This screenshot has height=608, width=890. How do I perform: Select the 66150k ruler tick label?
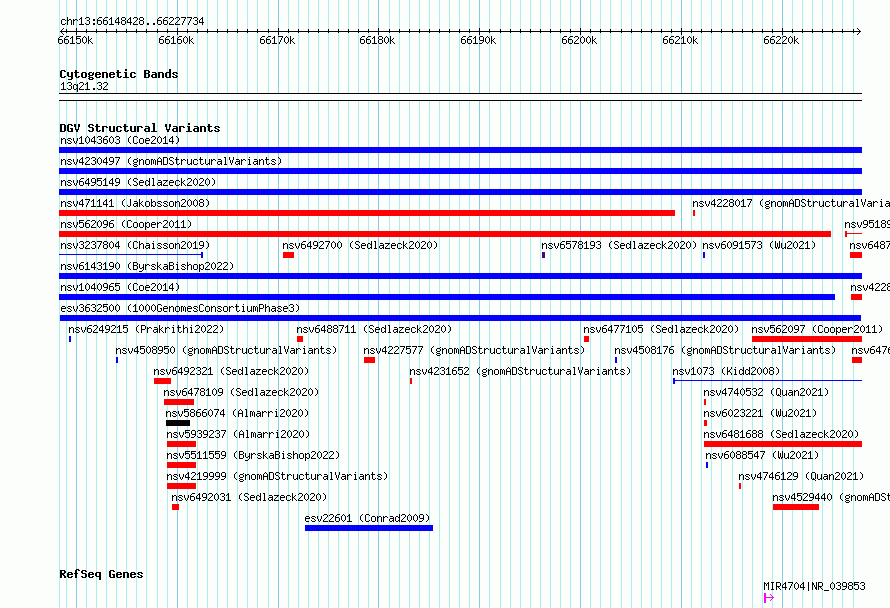(75, 40)
